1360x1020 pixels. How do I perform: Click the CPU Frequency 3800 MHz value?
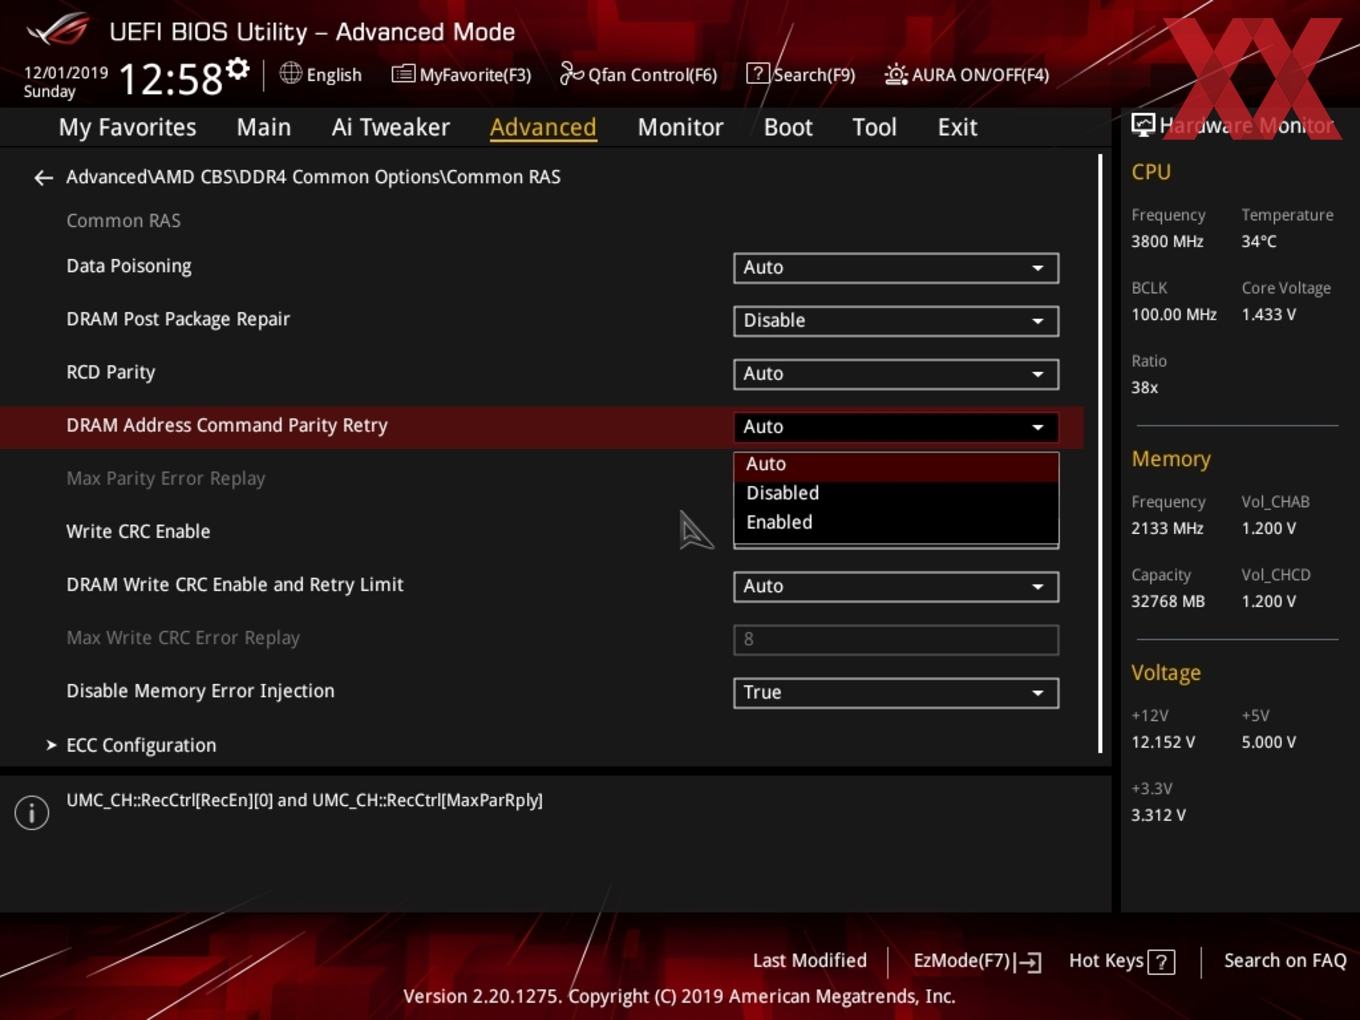tap(1167, 241)
